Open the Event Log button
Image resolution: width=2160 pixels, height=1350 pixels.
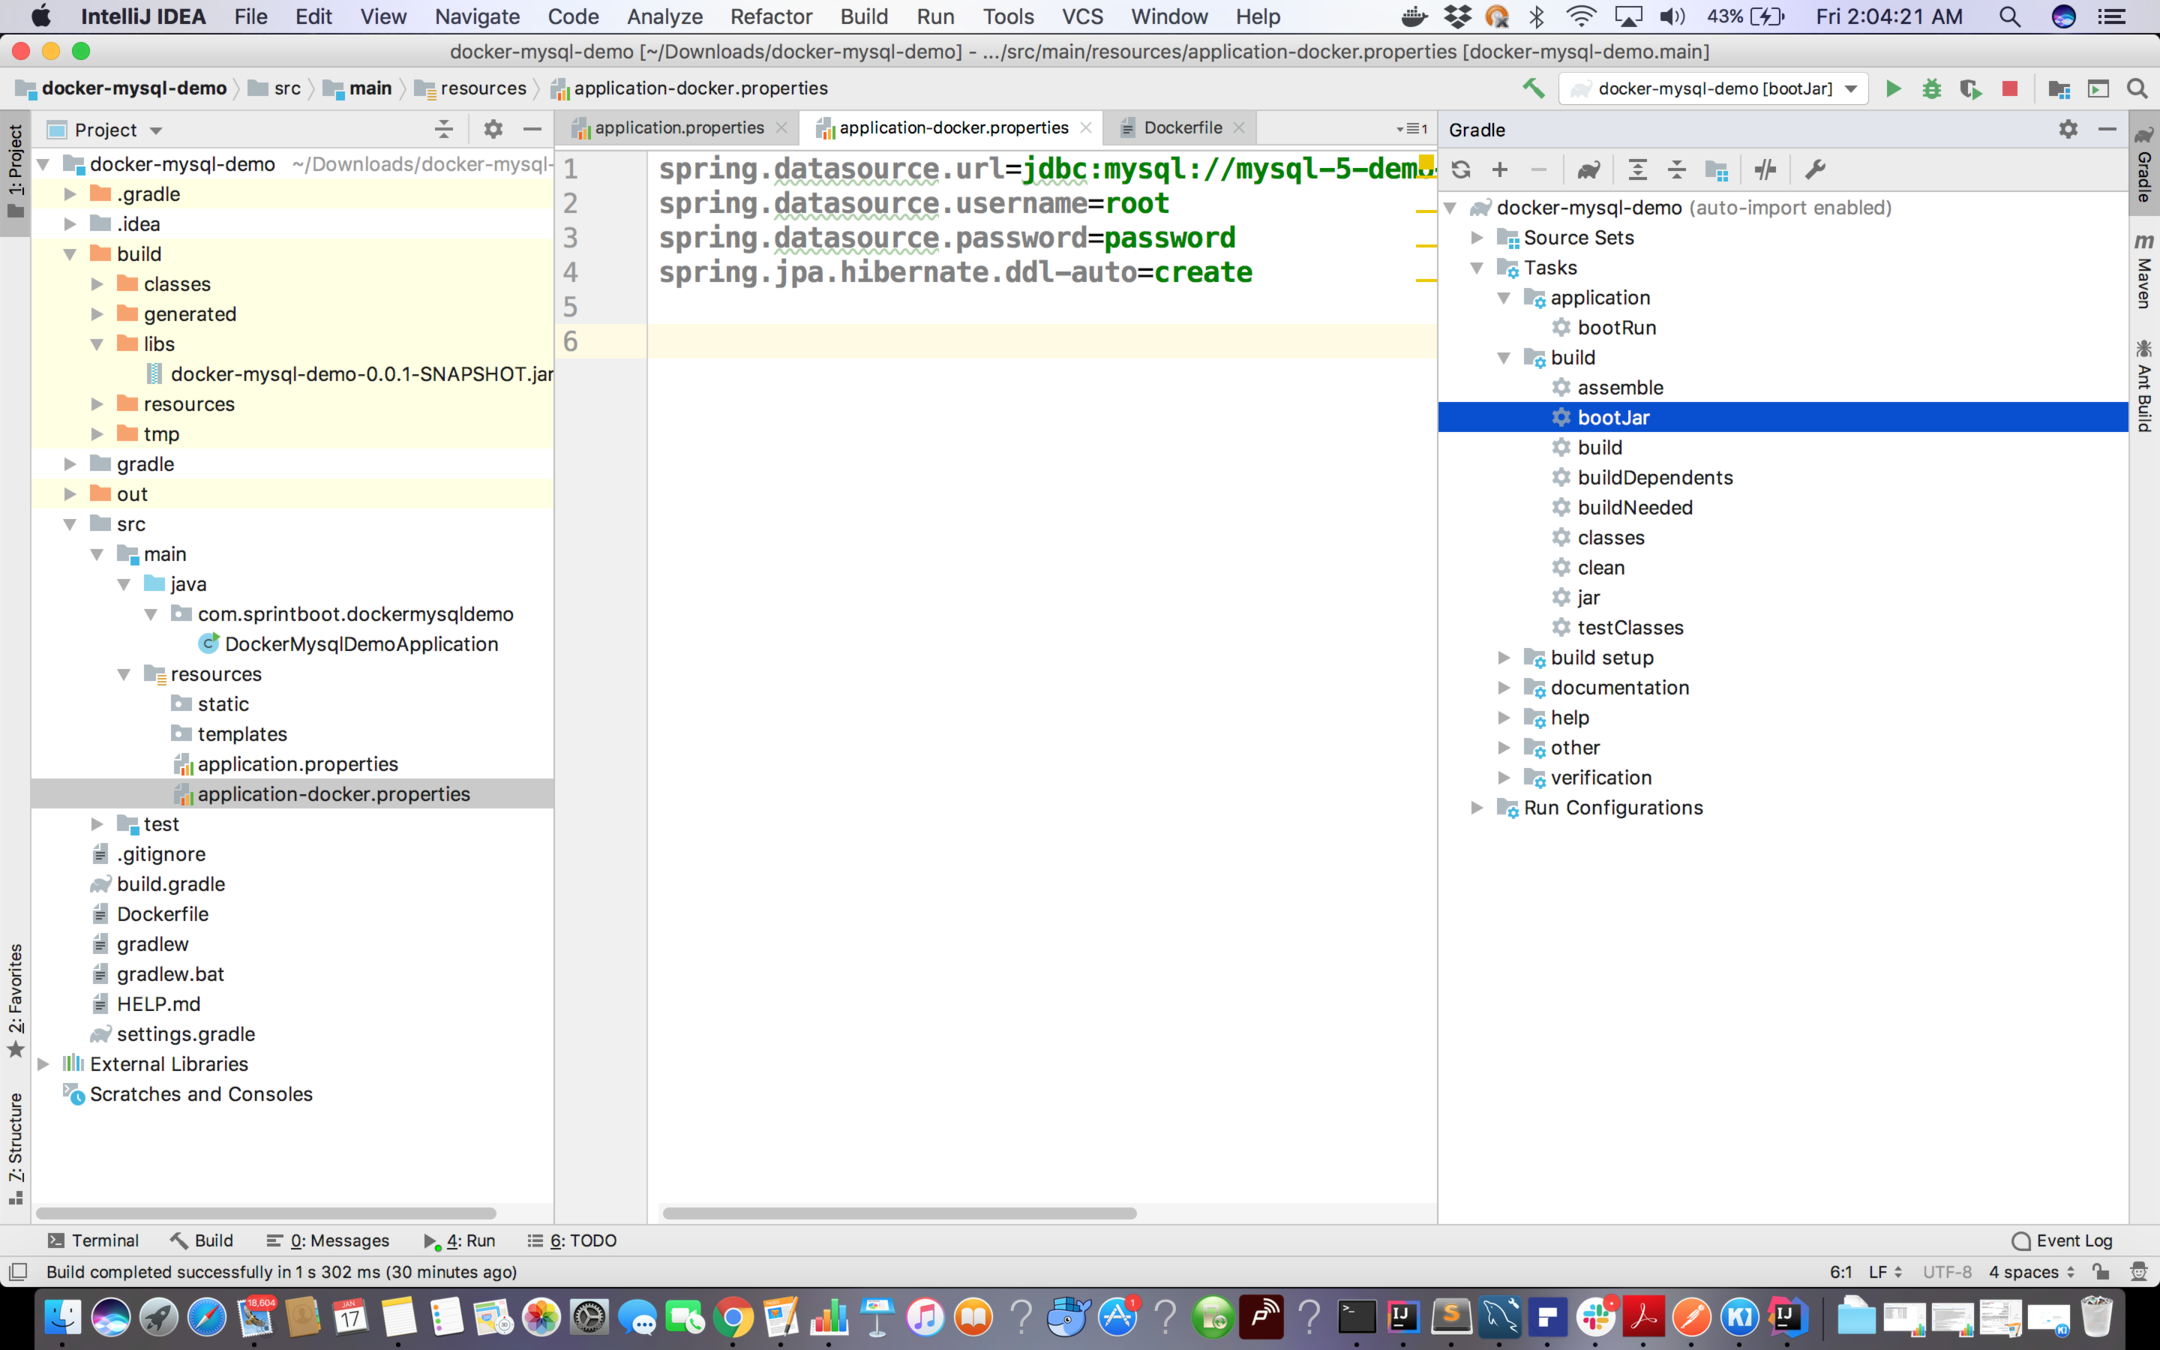tap(2062, 1240)
